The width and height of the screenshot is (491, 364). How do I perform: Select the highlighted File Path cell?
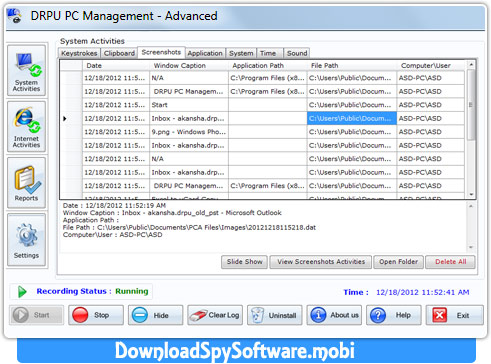352,118
